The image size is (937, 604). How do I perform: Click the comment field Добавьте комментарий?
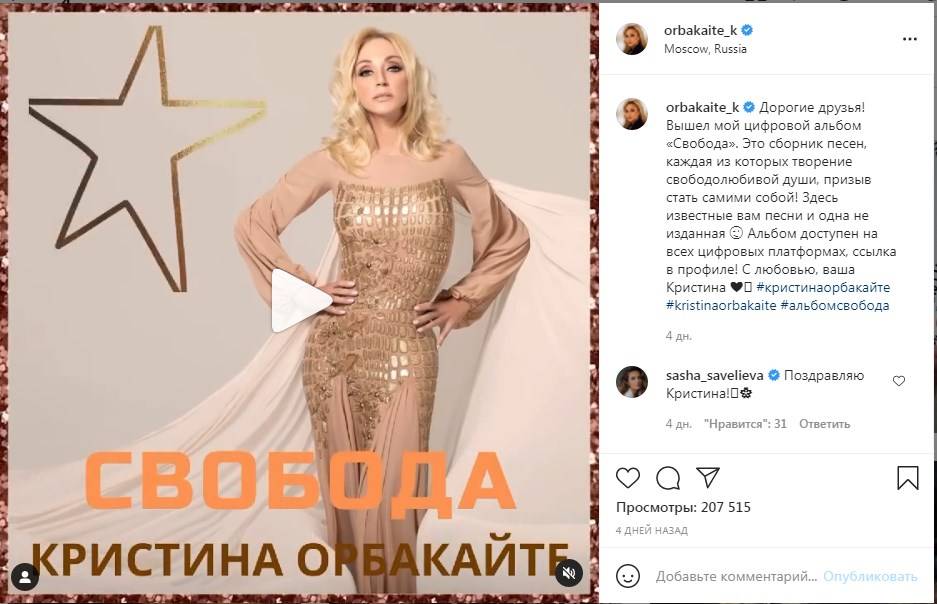point(736,577)
